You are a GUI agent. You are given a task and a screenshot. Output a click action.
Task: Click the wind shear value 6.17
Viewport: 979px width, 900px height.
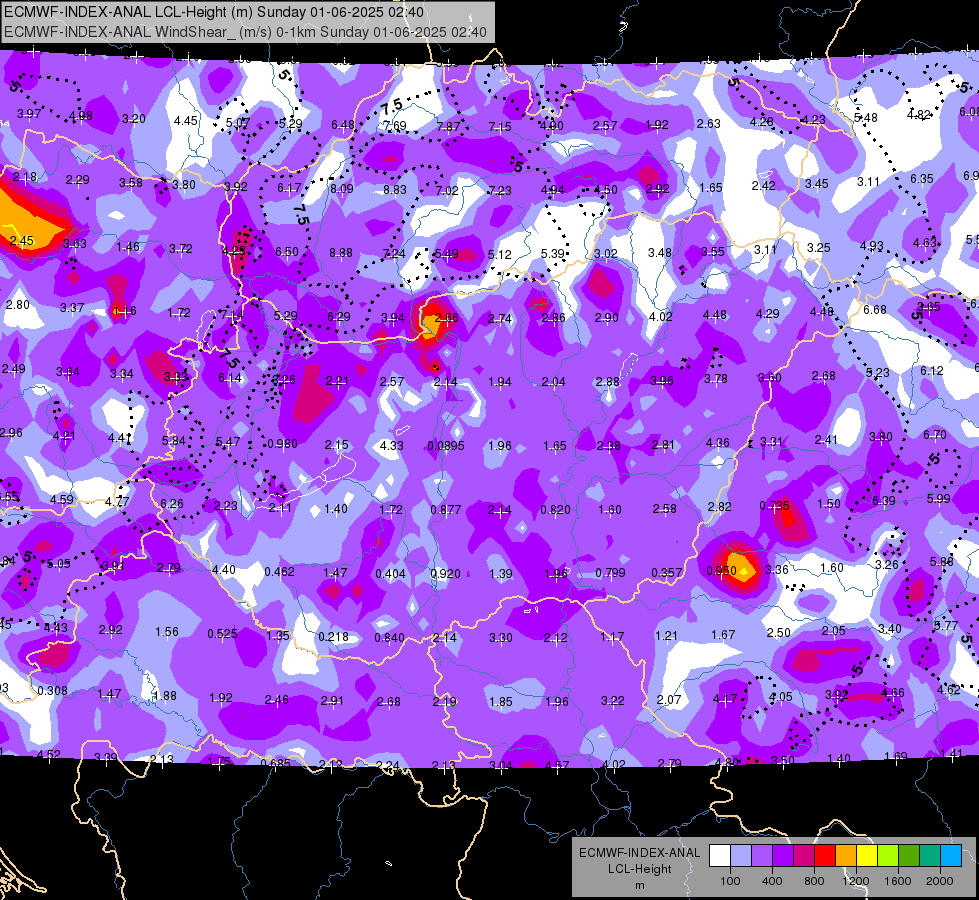point(289,188)
